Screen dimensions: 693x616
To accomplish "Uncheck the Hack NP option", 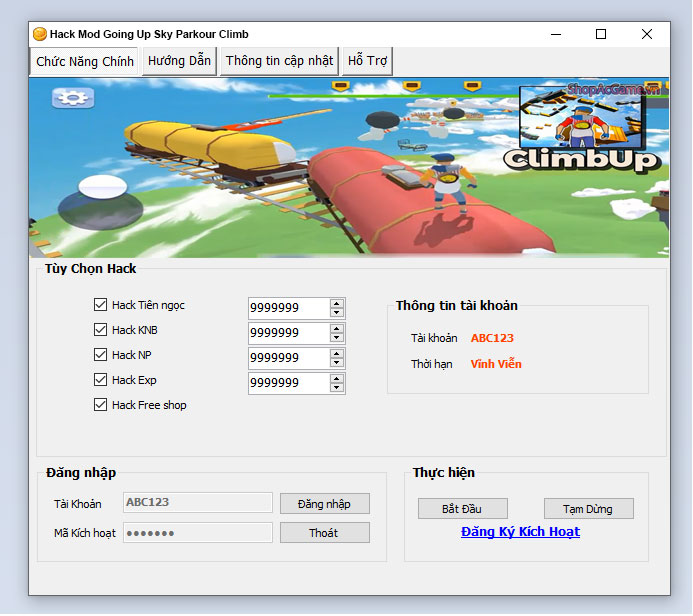I will (x=100, y=354).
